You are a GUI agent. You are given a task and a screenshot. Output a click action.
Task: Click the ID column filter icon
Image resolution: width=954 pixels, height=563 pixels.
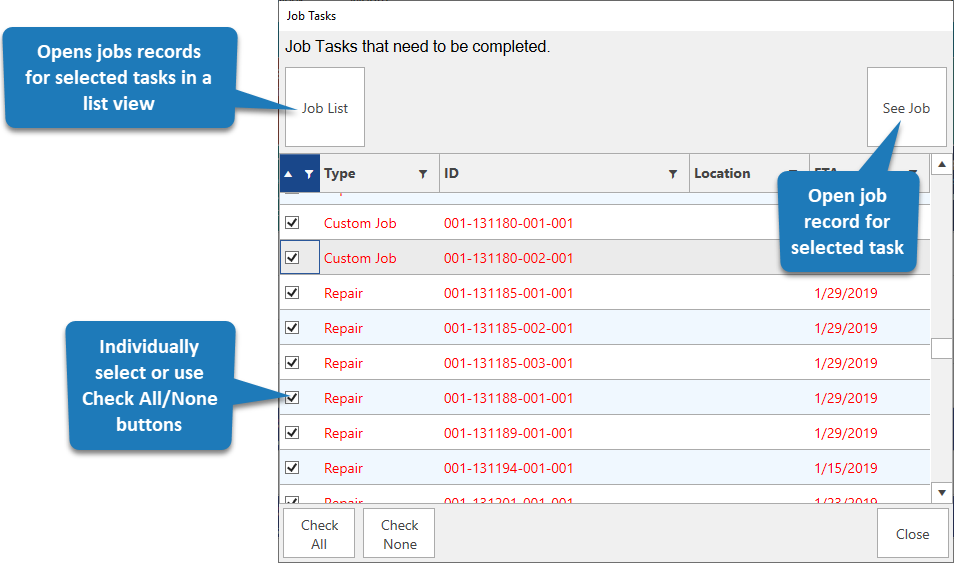tap(672, 174)
